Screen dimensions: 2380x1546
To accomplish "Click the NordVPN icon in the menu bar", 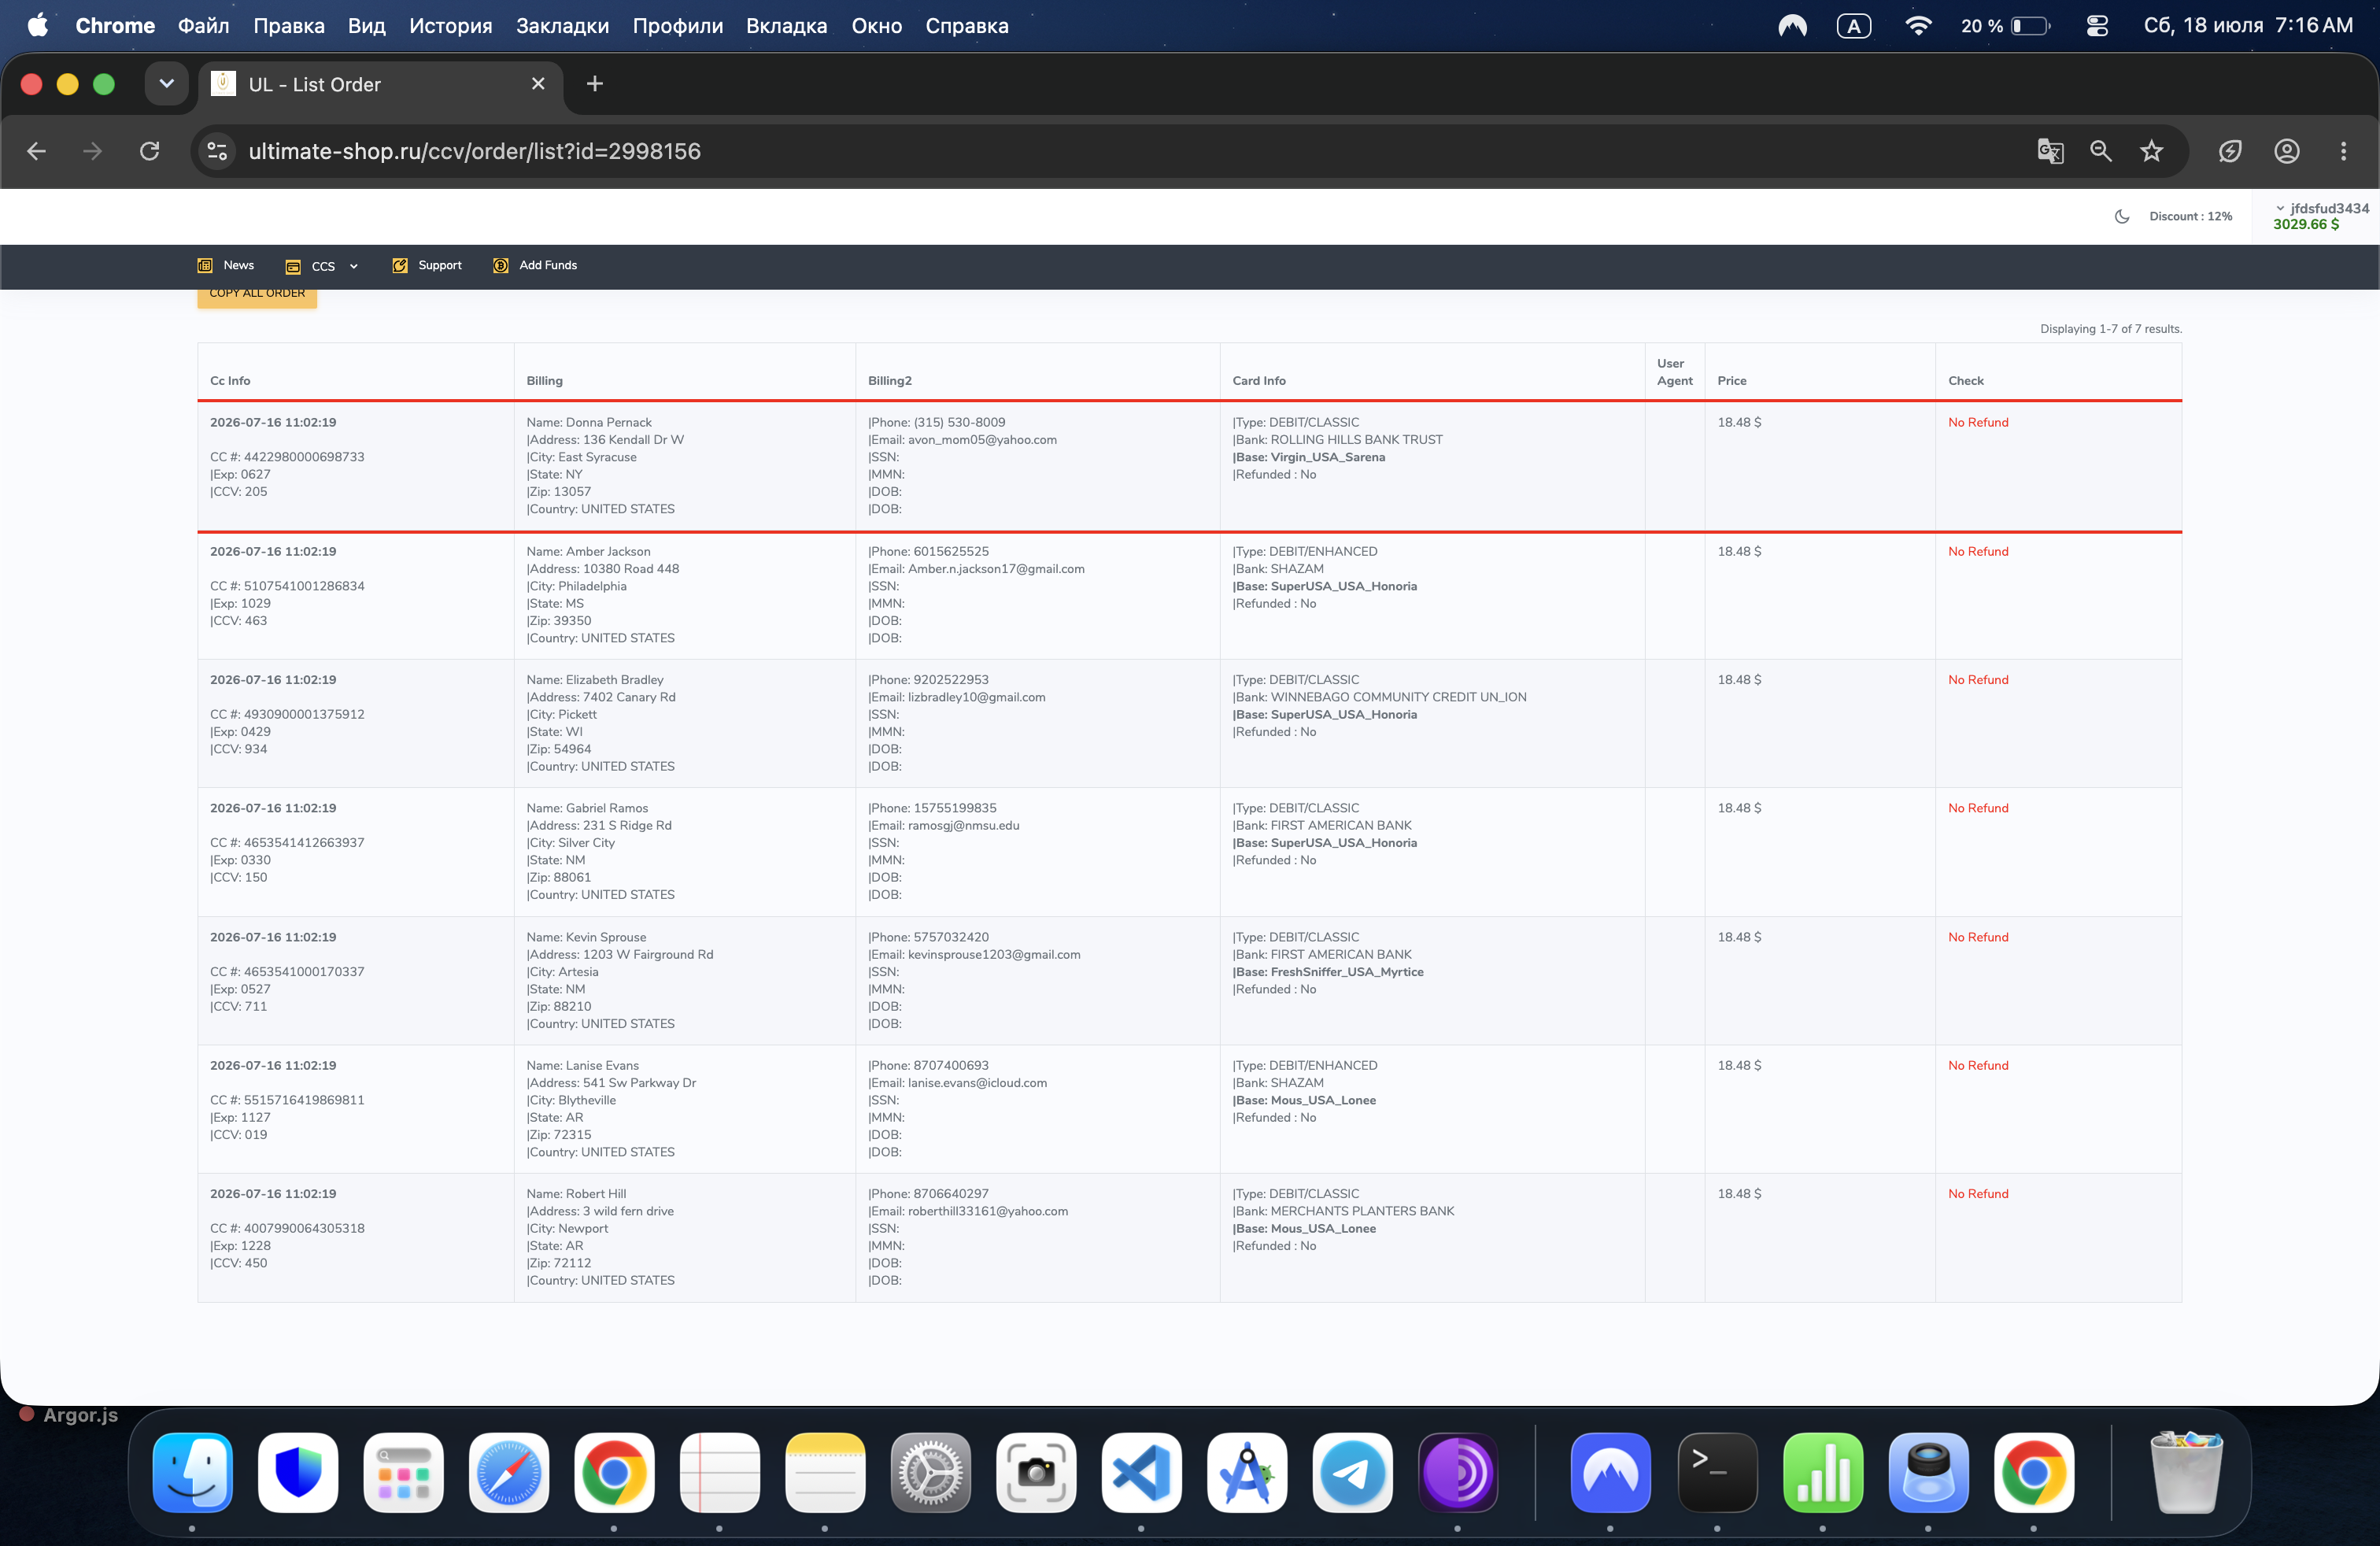I will (1792, 26).
